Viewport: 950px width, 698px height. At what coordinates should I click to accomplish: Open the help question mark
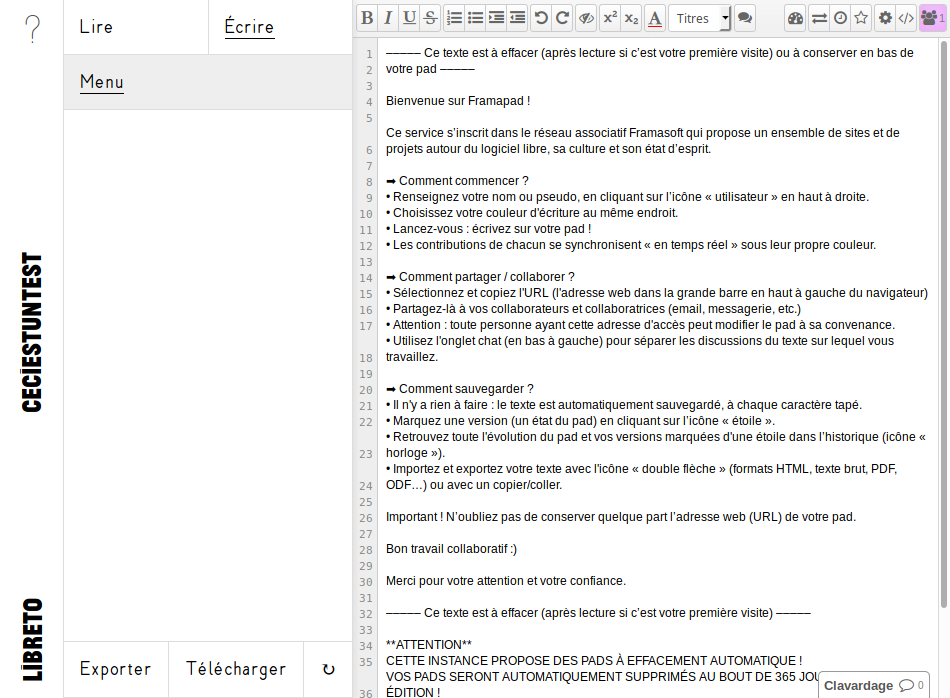click(x=33, y=28)
